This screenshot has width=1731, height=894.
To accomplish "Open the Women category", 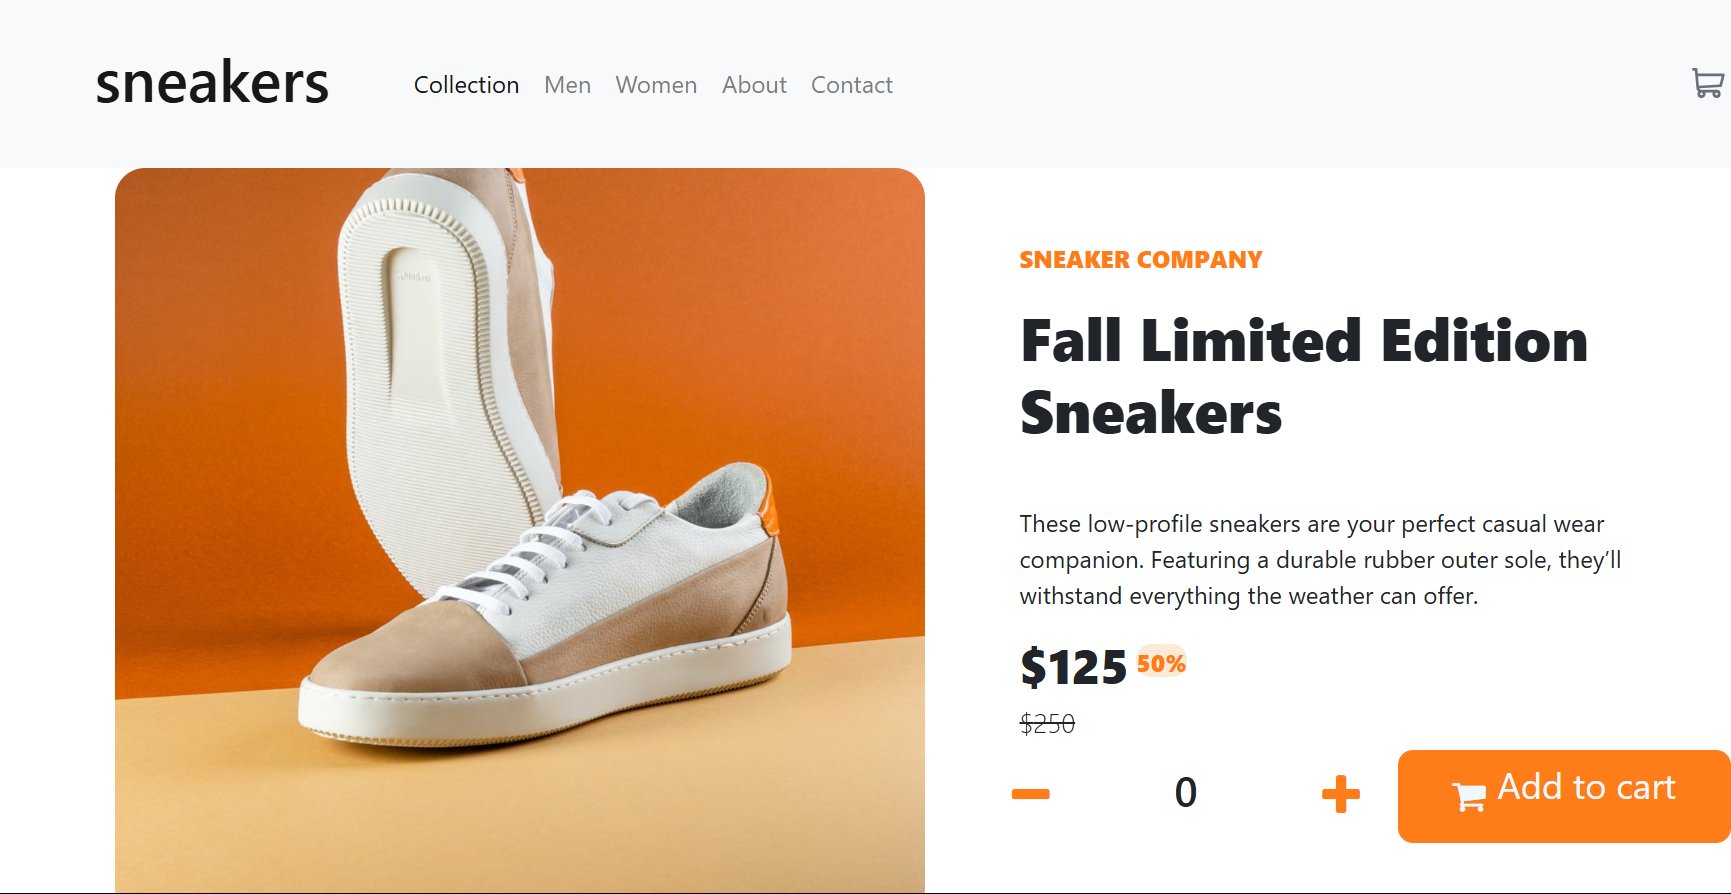I will [x=655, y=85].
